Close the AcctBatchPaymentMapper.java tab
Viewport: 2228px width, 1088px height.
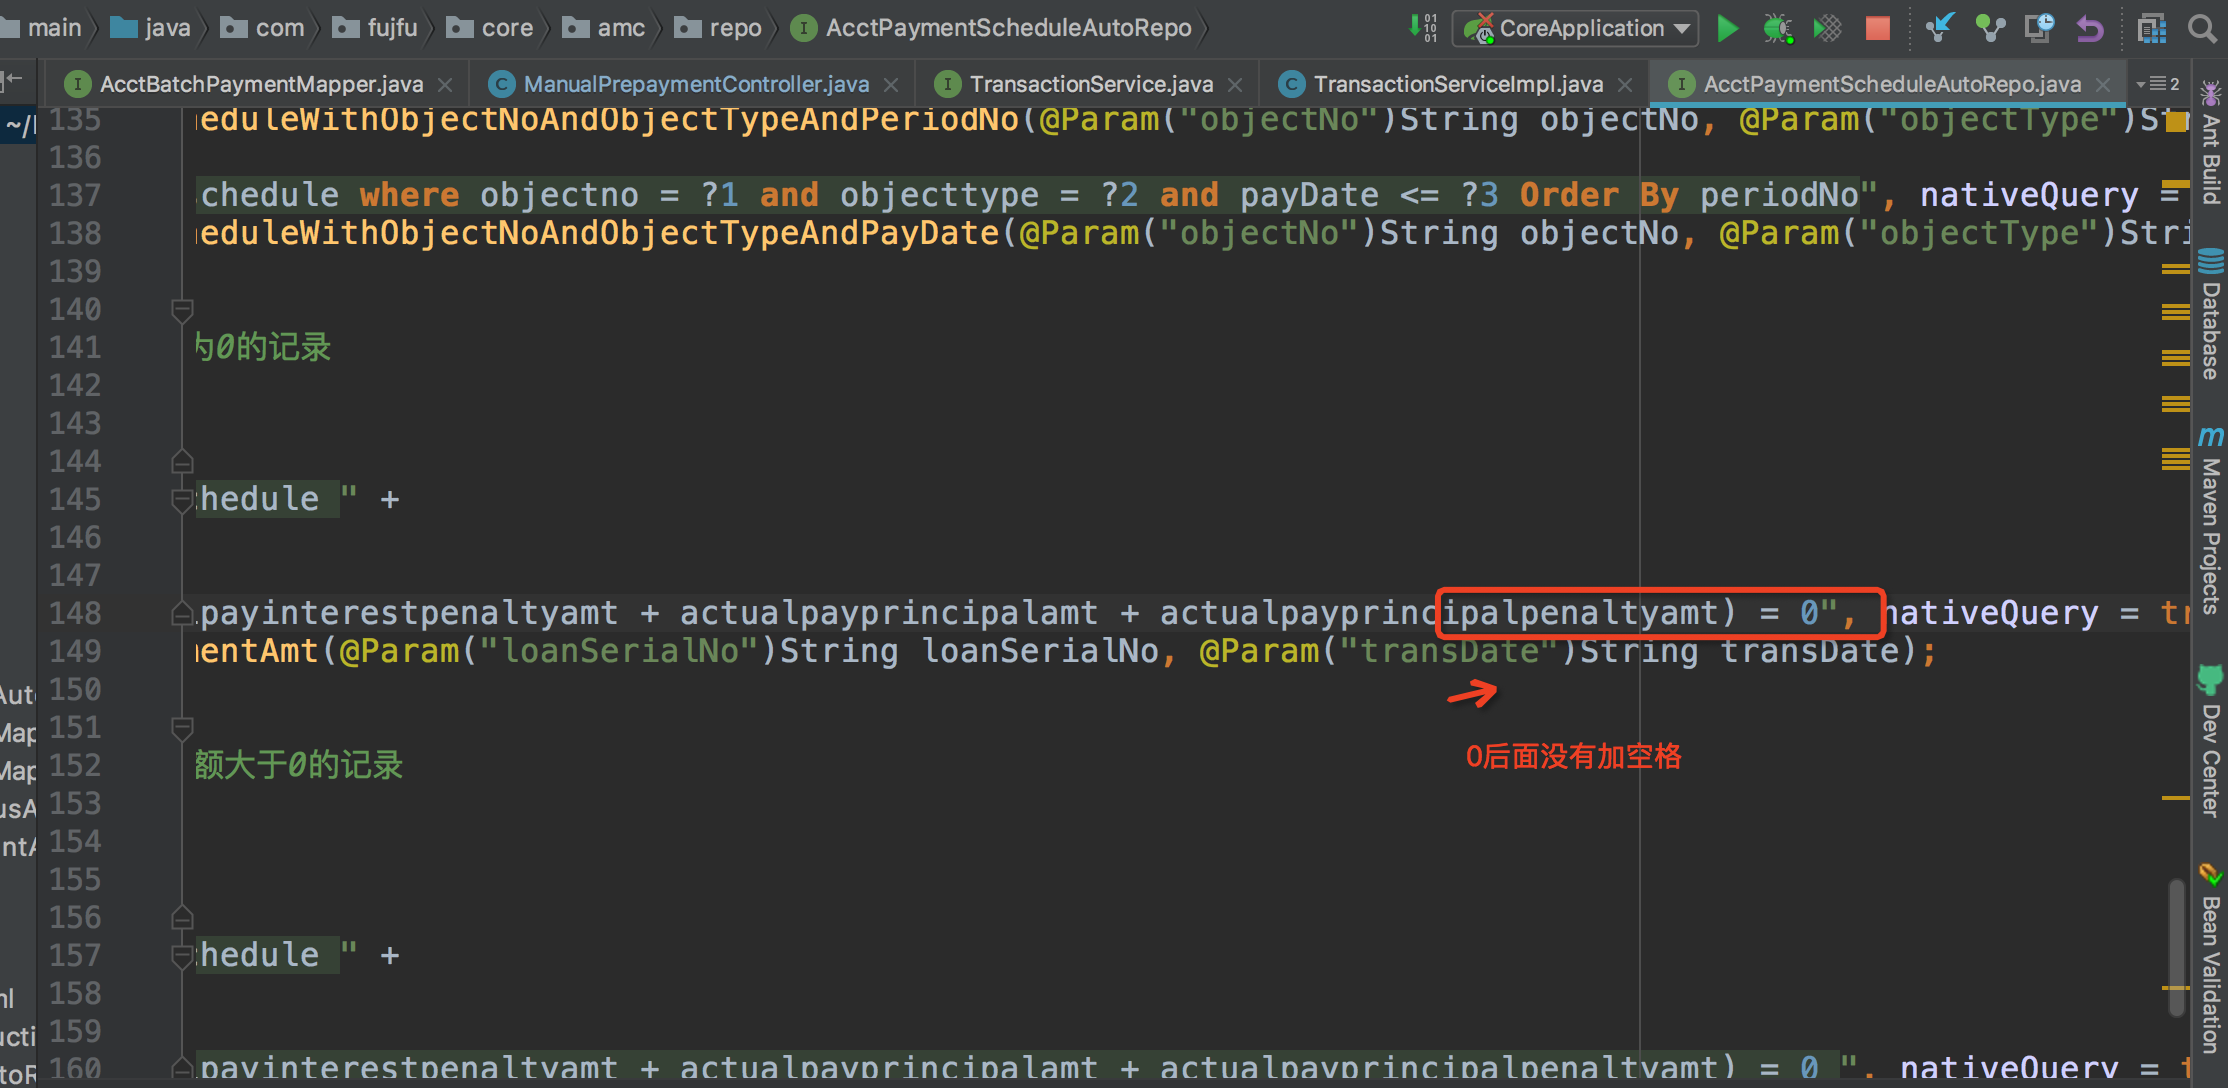445,85
